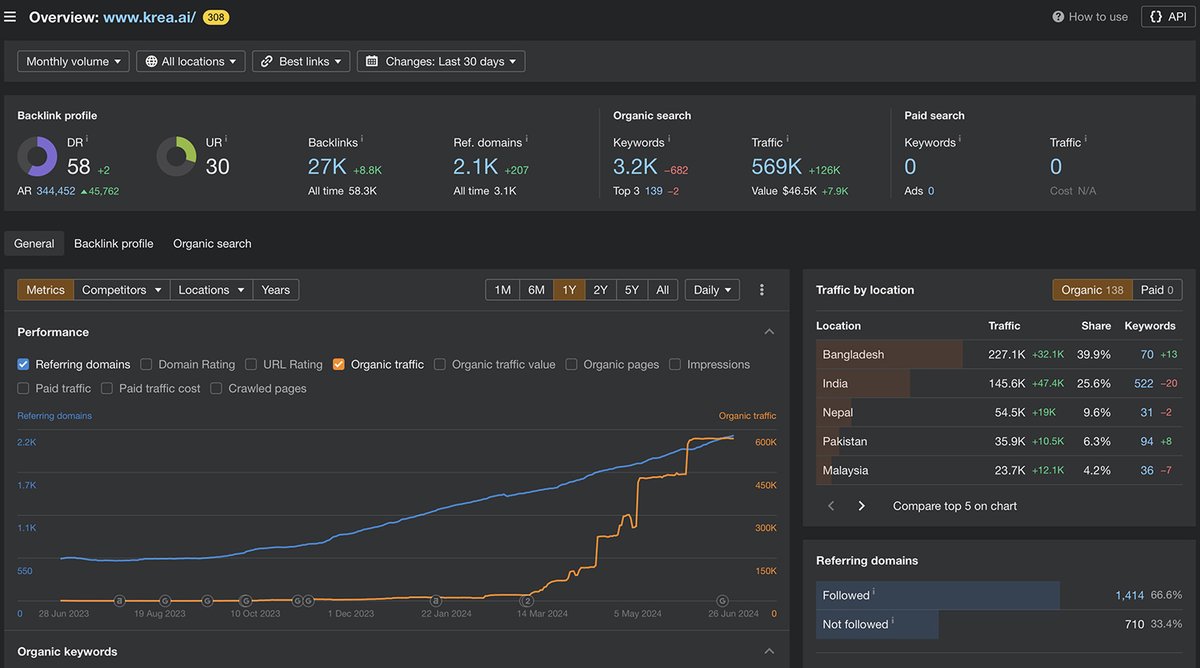Set chart range to 5Y
Screen dimensions: 1200x668
[632, 290]
